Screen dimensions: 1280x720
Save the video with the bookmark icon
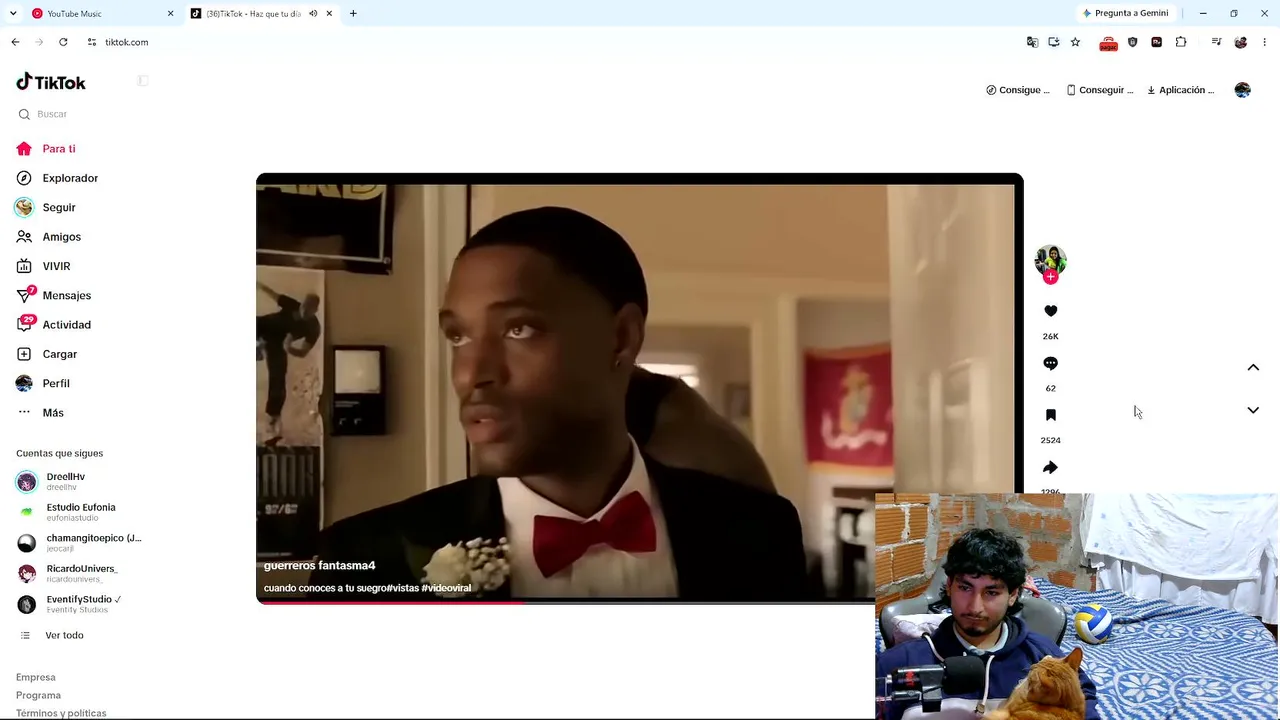[1050, 415]
